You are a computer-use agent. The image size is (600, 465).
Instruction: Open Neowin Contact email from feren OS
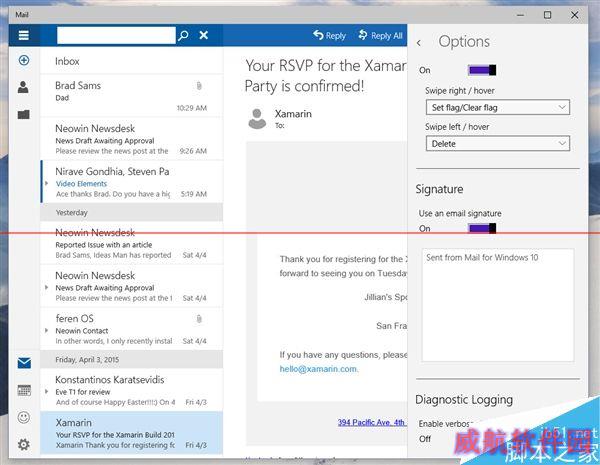pos(132,328)
